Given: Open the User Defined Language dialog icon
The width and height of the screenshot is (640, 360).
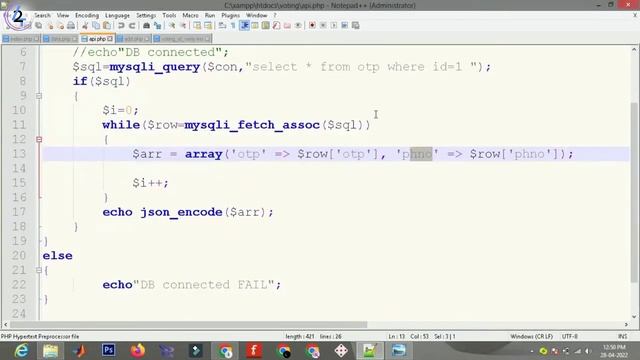Looking at the screenshot, I should coord(255,26).
